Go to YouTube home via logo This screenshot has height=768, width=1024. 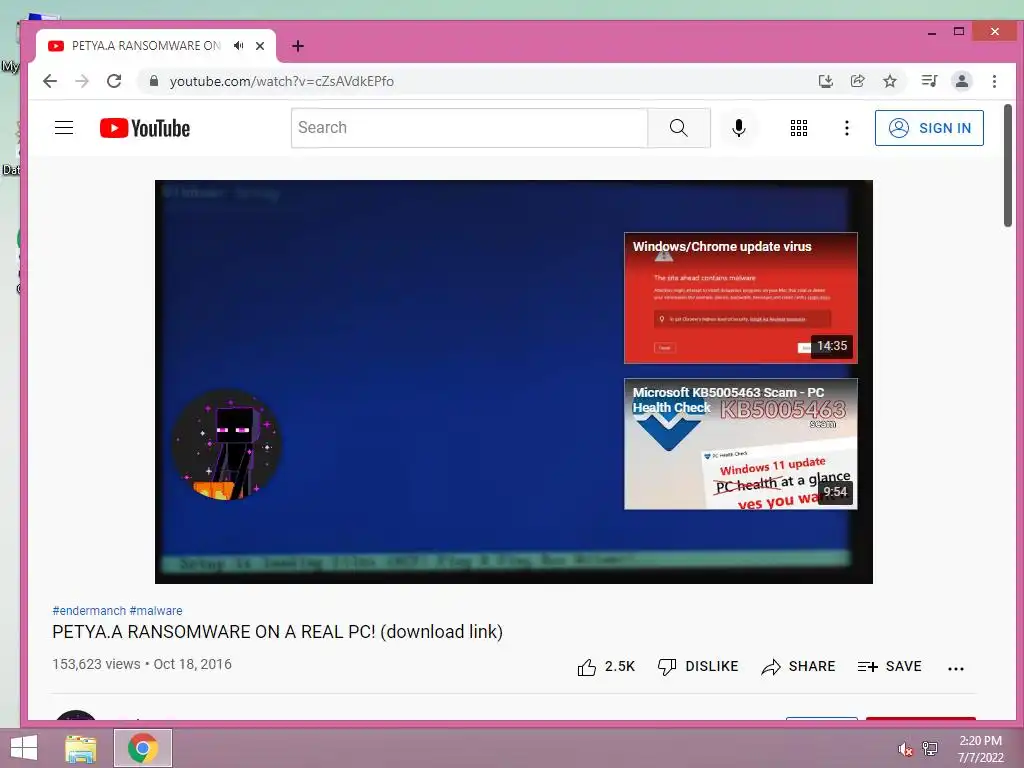pyautogui.click(x=145, y=128)
